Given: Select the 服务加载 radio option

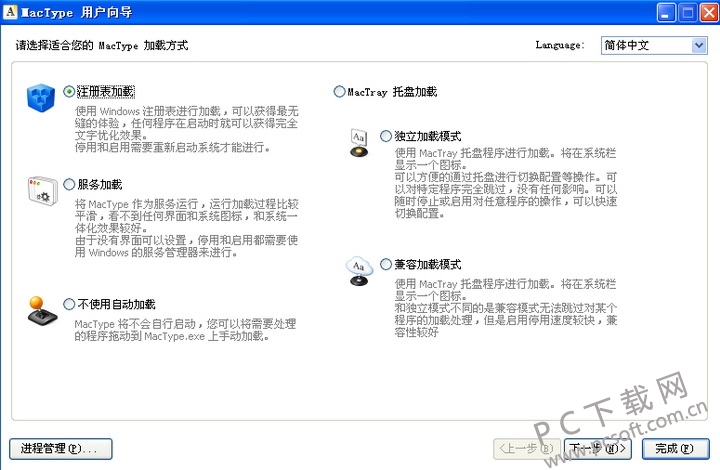Looking at the screenshot, I should [x=69, y=185].
